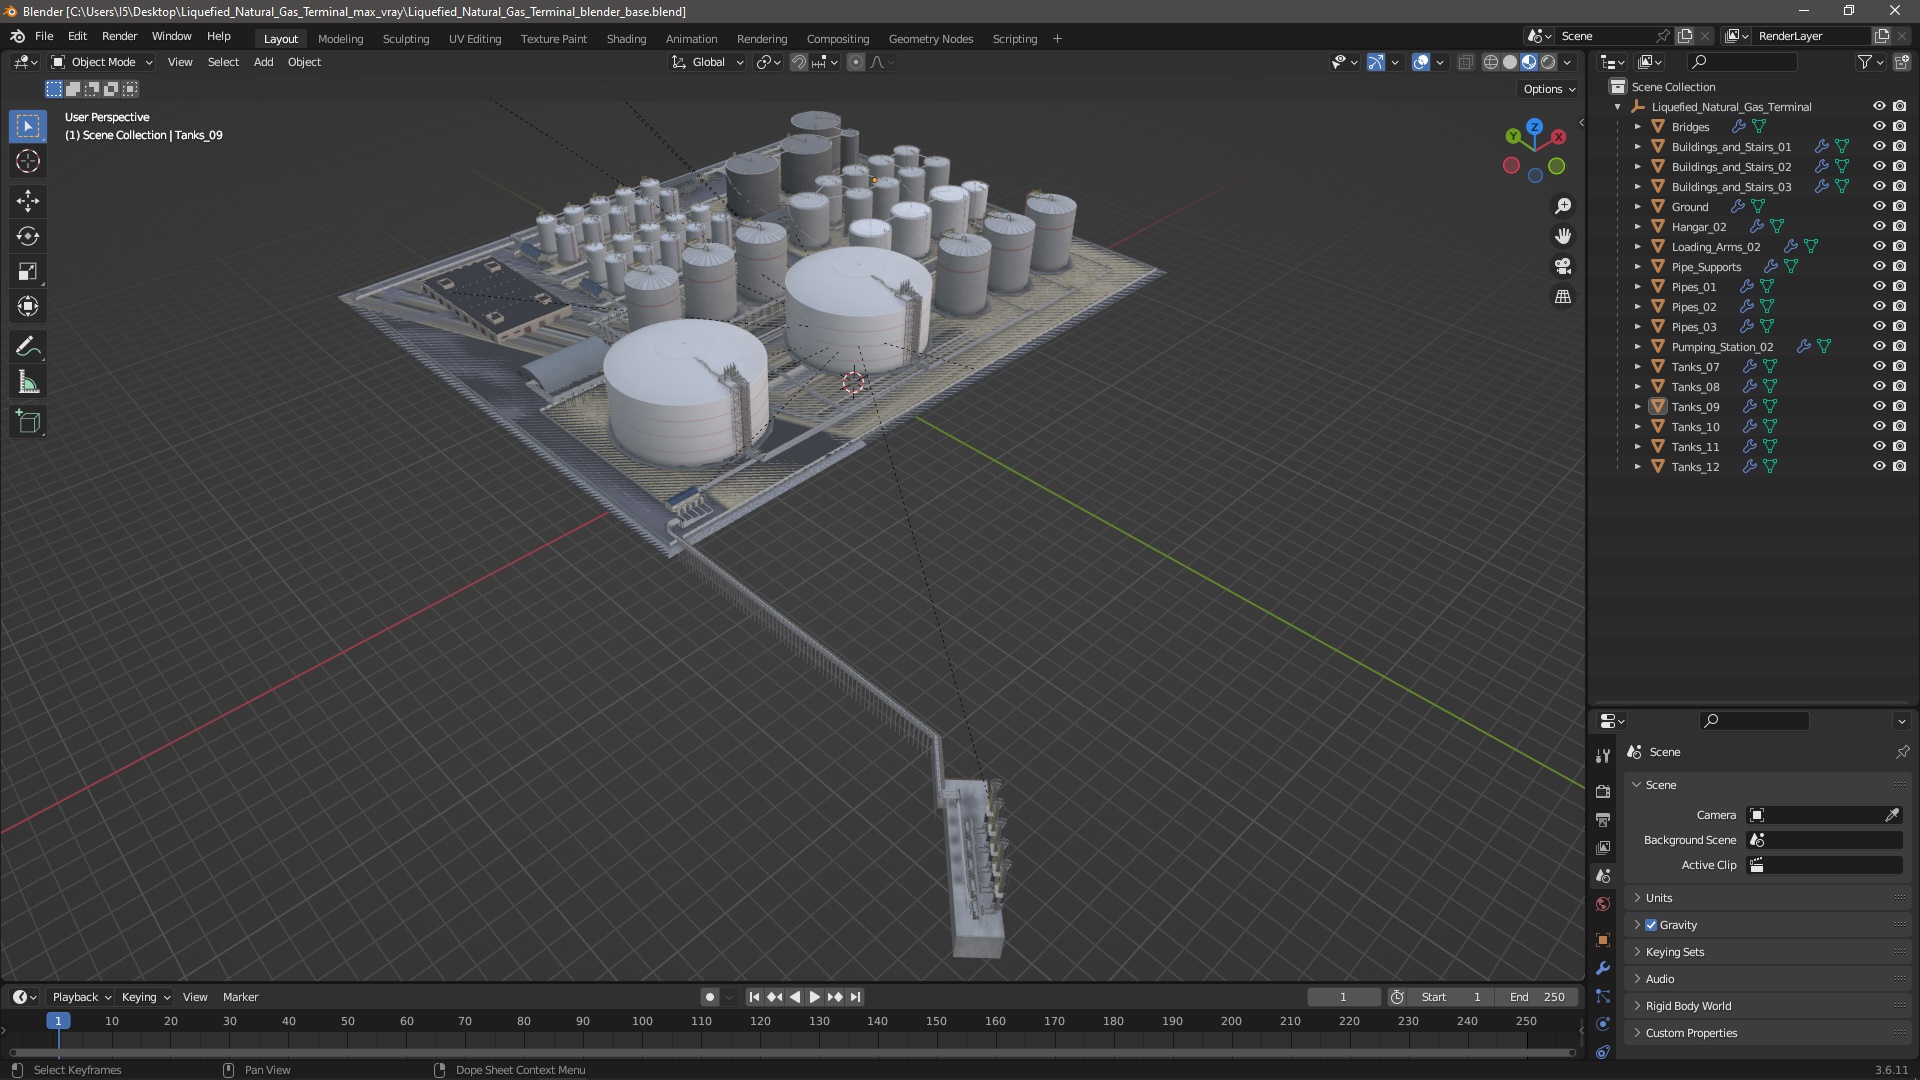Open the Render properties tab
The width and height of the screenshot is (1920, 1080).
[x=1603, y=791]
